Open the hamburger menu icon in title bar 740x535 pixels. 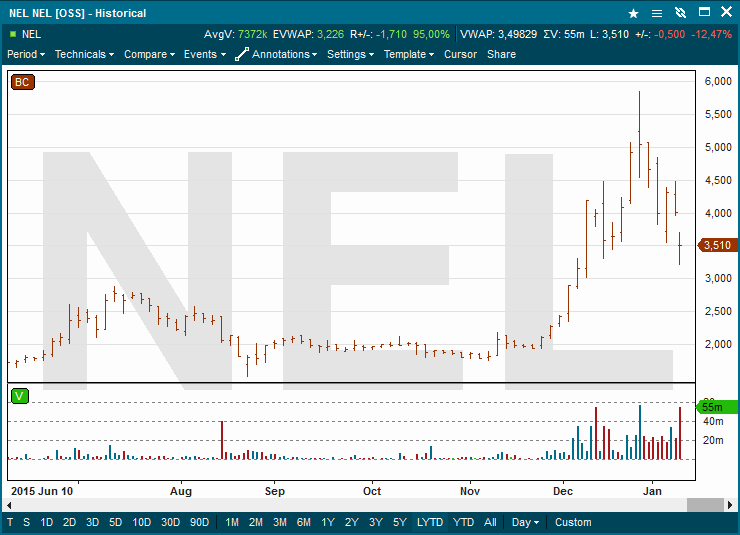656,13
